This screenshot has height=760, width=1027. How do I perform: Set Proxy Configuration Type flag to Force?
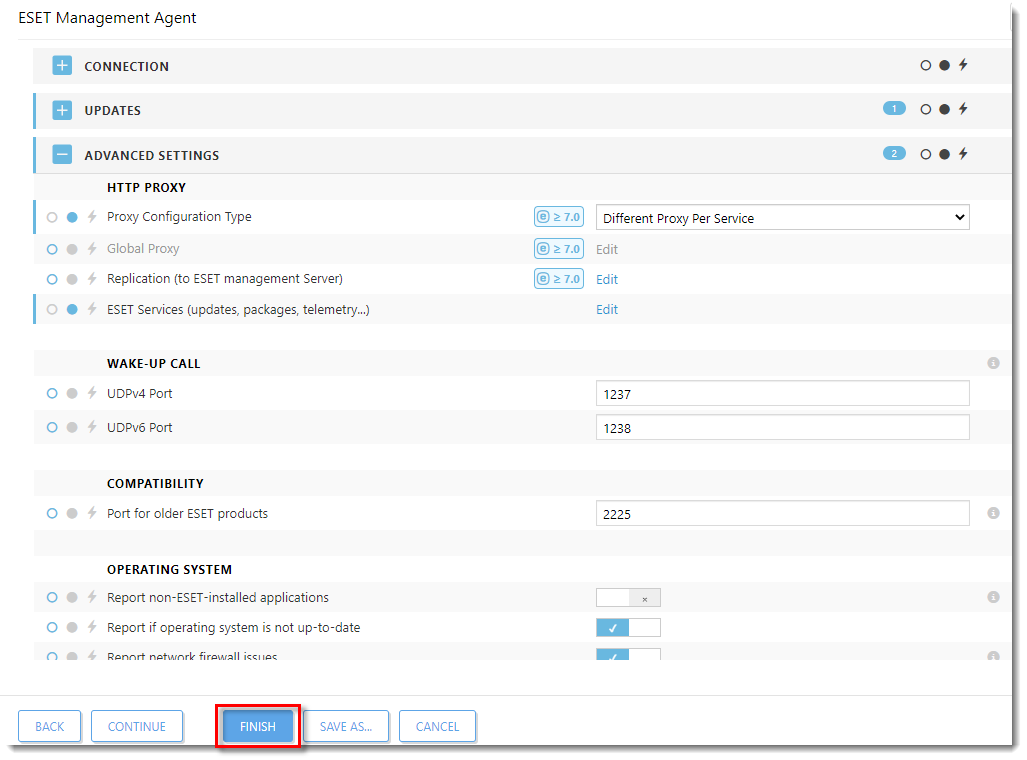(x=92, y=216)
